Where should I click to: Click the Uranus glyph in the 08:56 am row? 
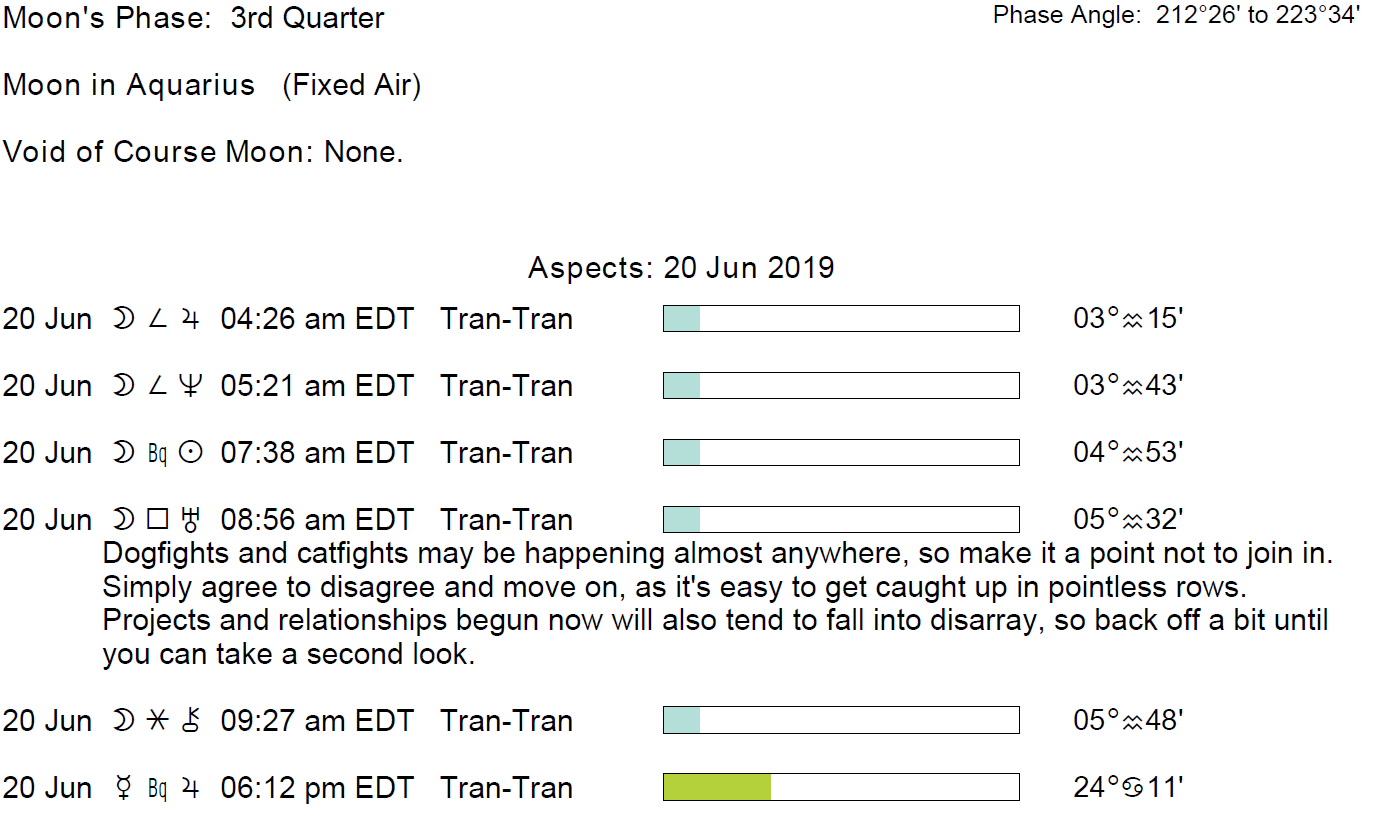click(x=190, y=521)
